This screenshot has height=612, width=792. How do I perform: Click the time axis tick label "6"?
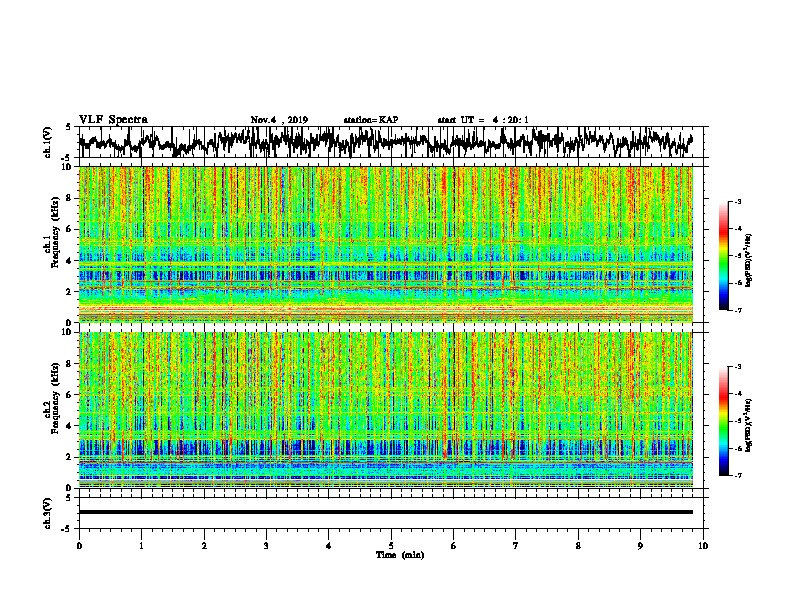454,546
